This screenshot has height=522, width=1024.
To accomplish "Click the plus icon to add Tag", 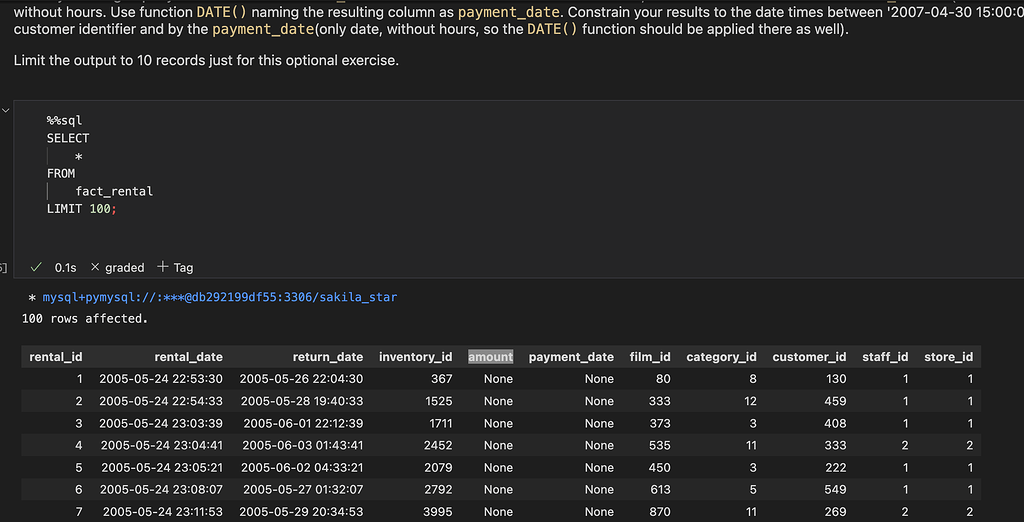I will [163, 268].
